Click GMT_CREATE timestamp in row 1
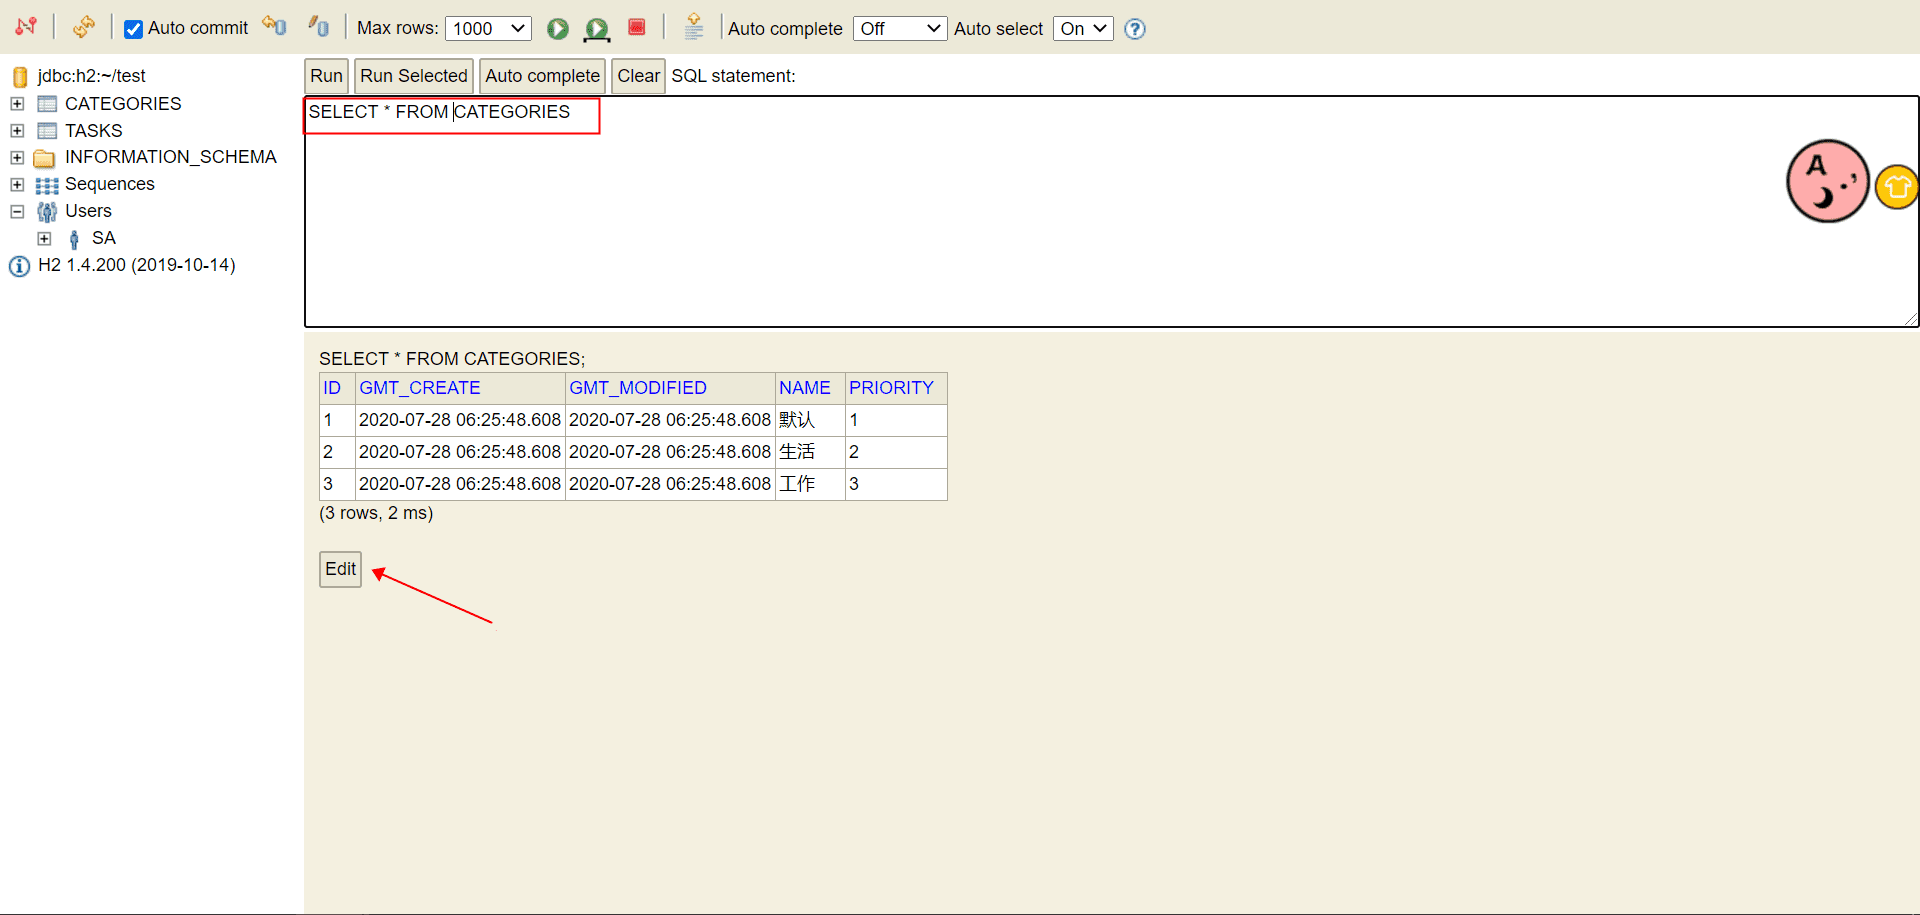This screenshot has height=915, width=1920. click(x=460, y=420)
